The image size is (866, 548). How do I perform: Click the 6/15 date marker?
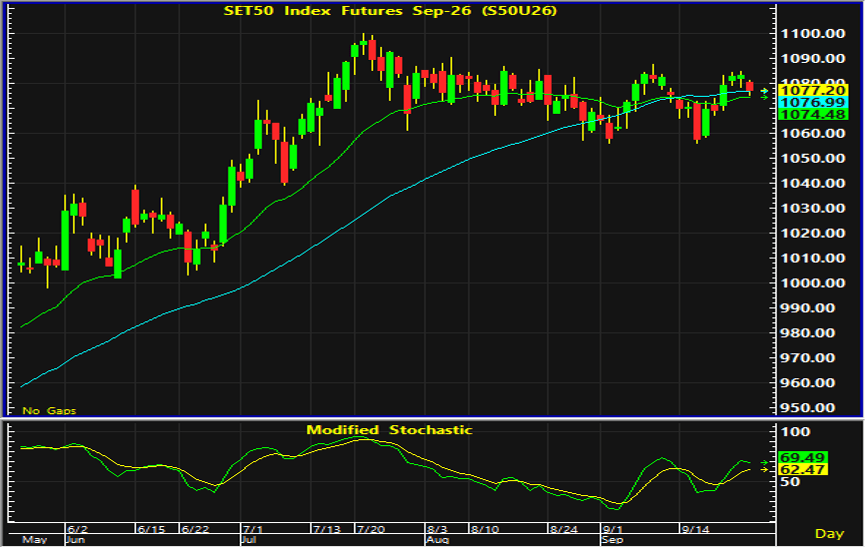pos(151,529)
